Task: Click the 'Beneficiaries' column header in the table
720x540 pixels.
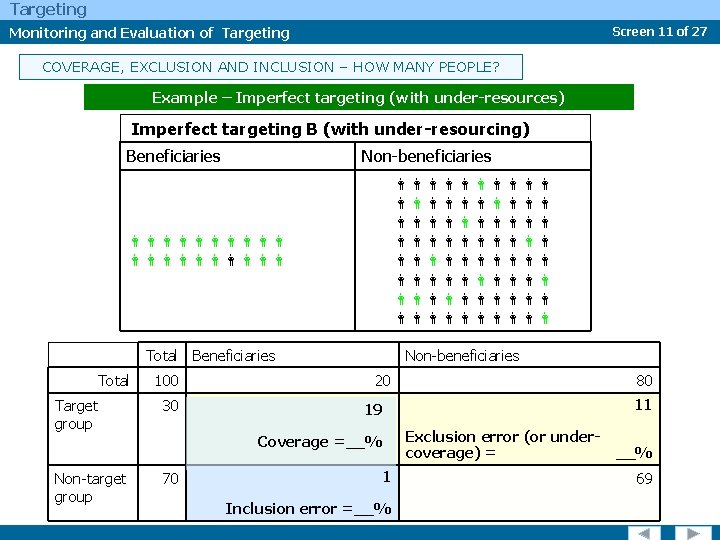Action: click(233, 356)
